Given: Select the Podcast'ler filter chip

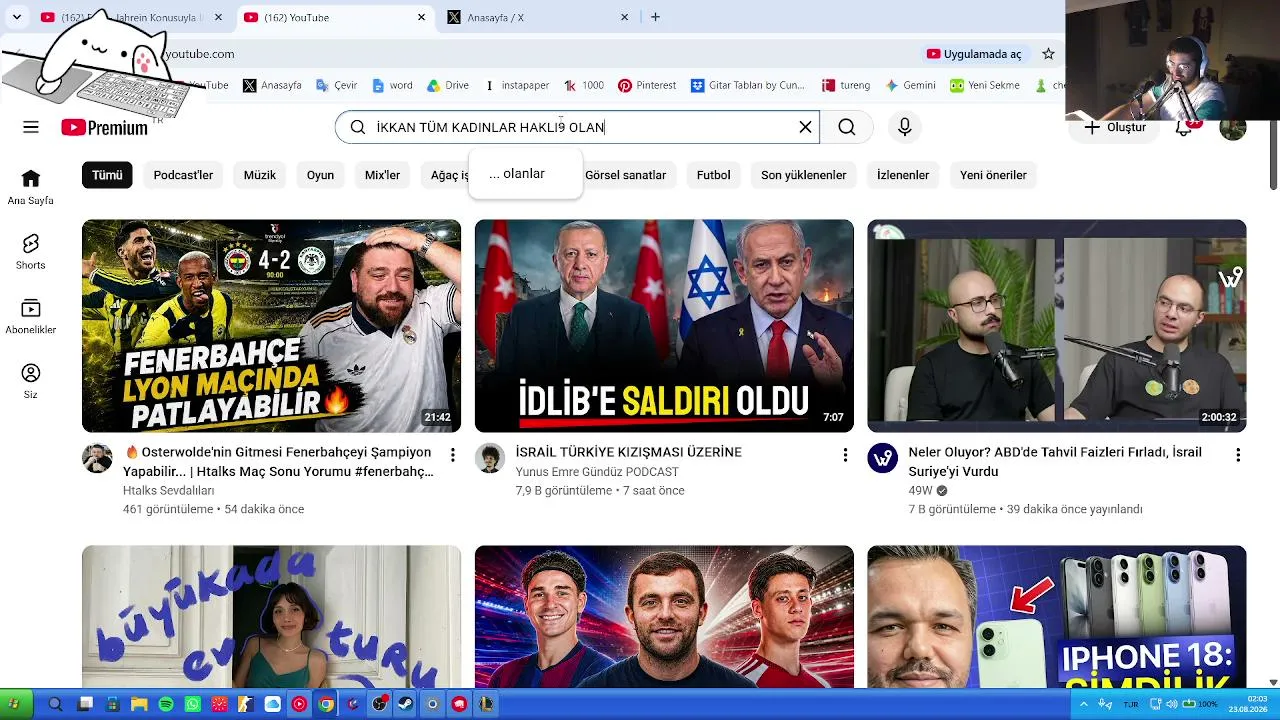Looking at the screenshot, I should tap(183, 175).
